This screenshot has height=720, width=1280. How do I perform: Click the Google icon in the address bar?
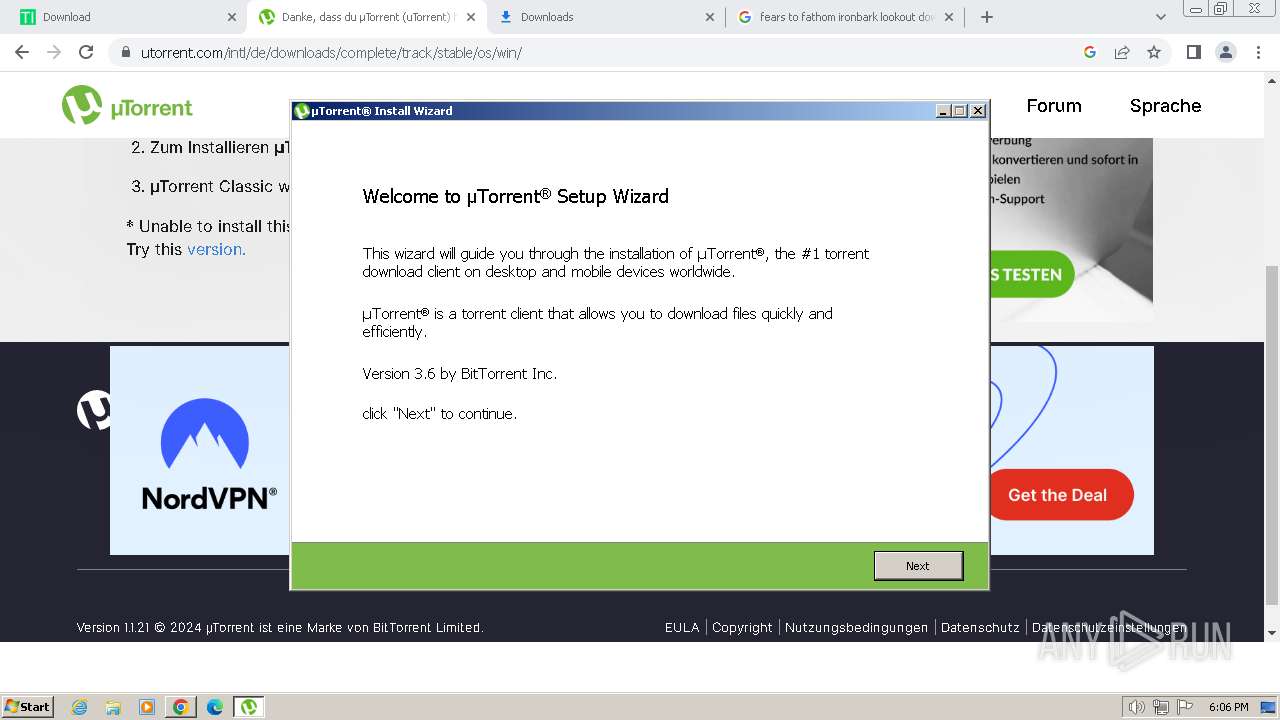tap(1090, 52)
